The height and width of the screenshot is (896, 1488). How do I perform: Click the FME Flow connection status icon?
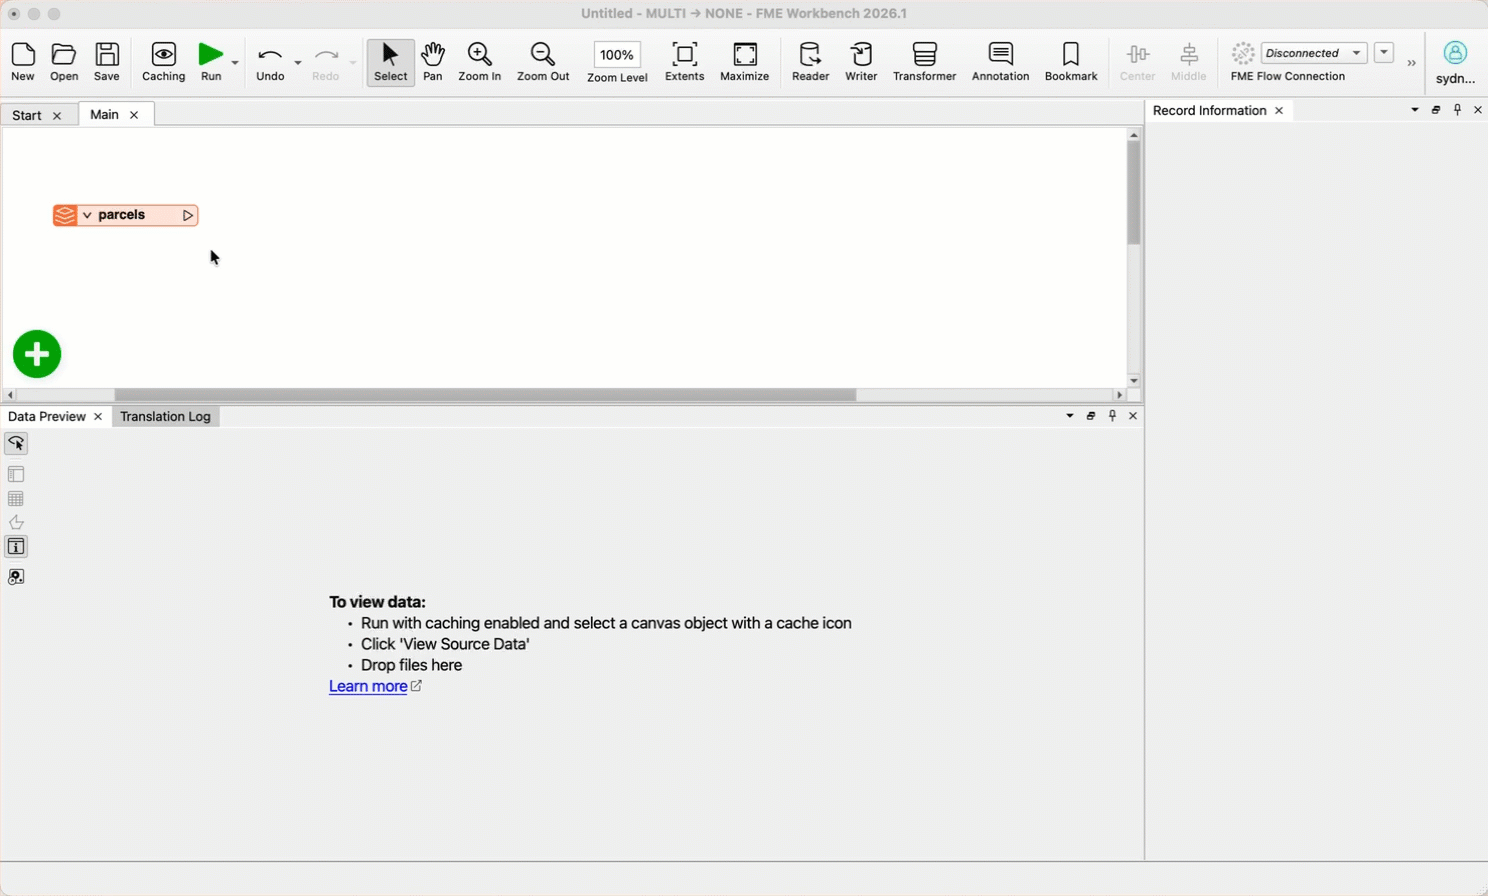[1243, 53]
